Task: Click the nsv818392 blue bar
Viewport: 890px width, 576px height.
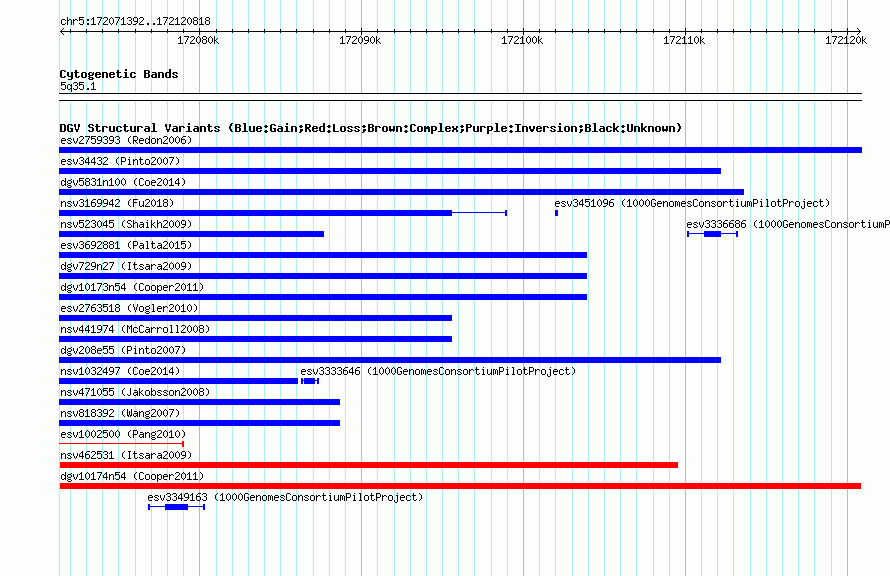Action: (x=199, y=423)
